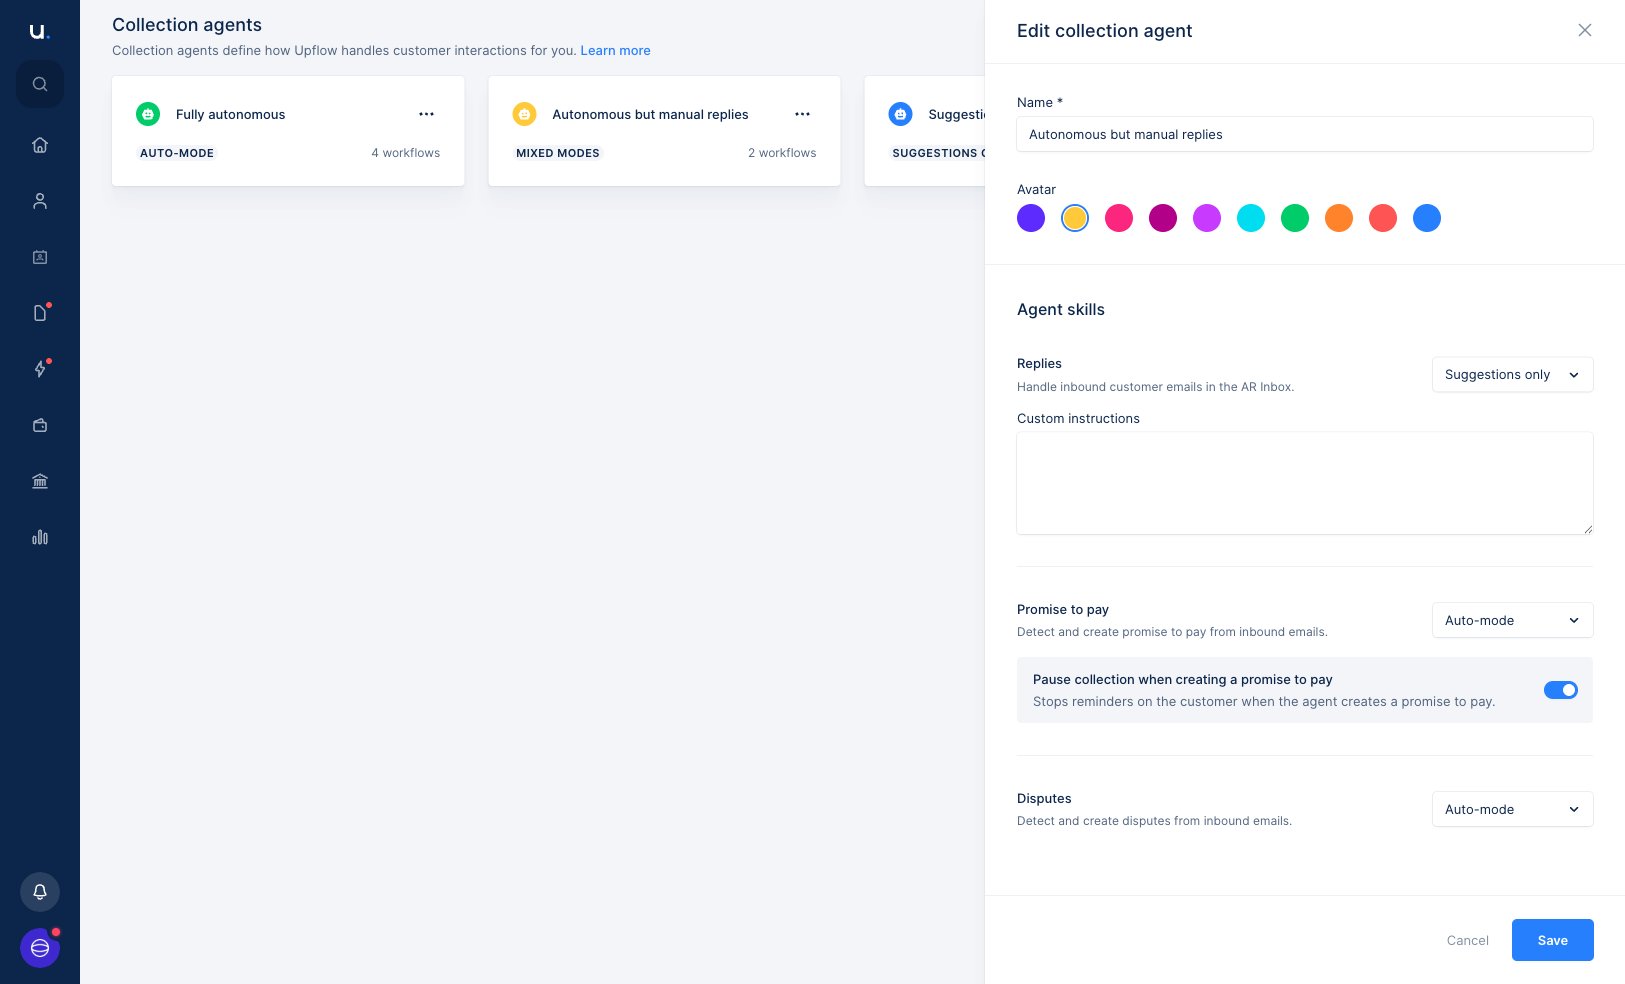Select the red avatar color
1625x984 pixels.
[1383, 218]
